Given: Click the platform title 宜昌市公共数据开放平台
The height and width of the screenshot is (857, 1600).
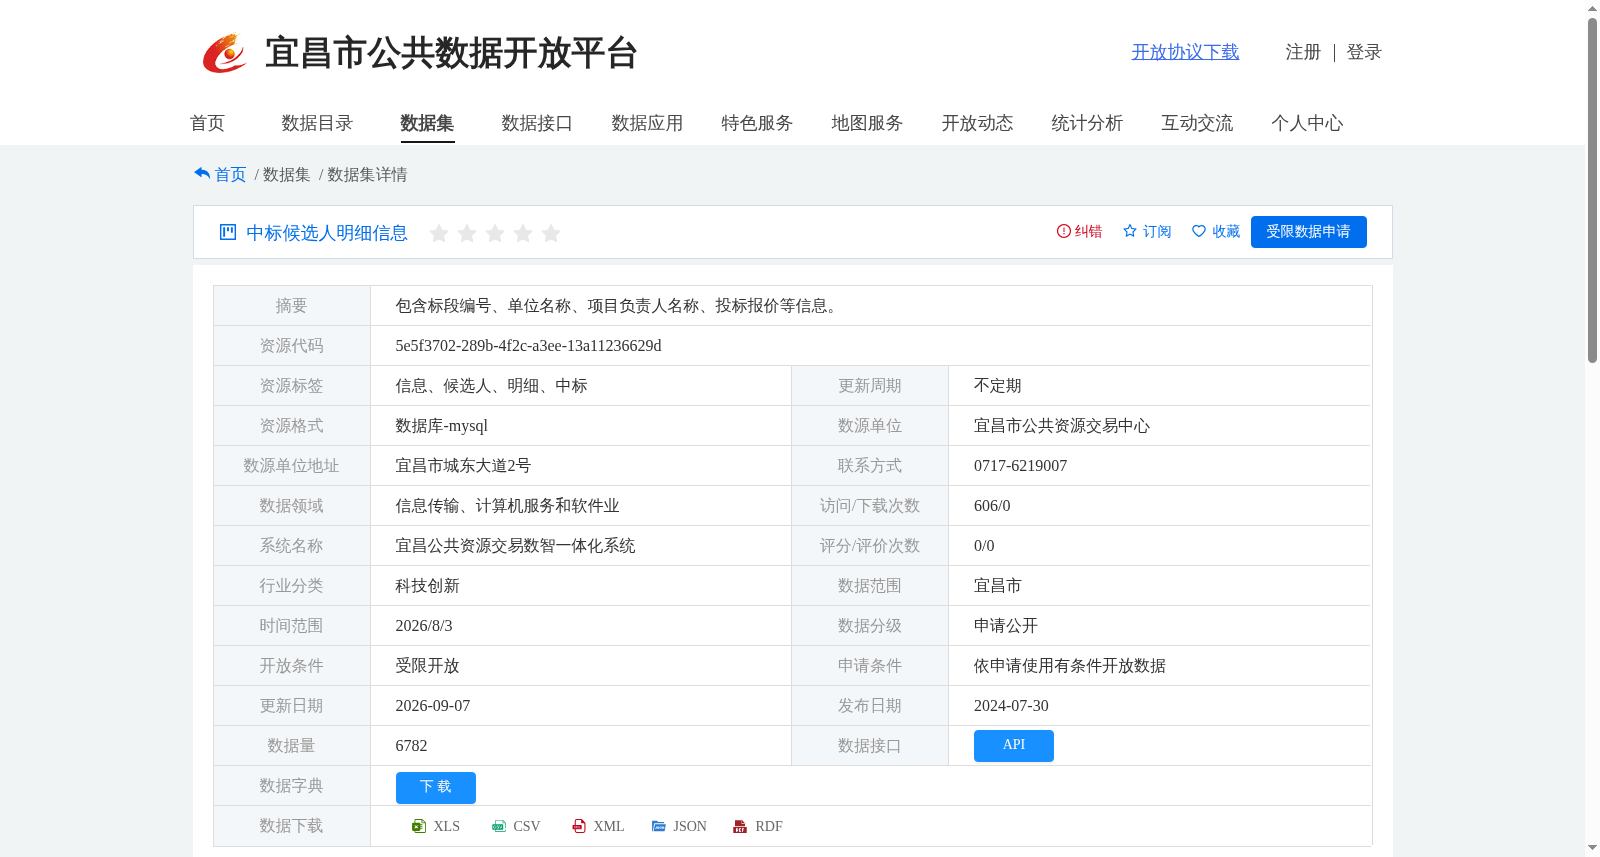Looking at the screenshot, I should pos(451,53).
